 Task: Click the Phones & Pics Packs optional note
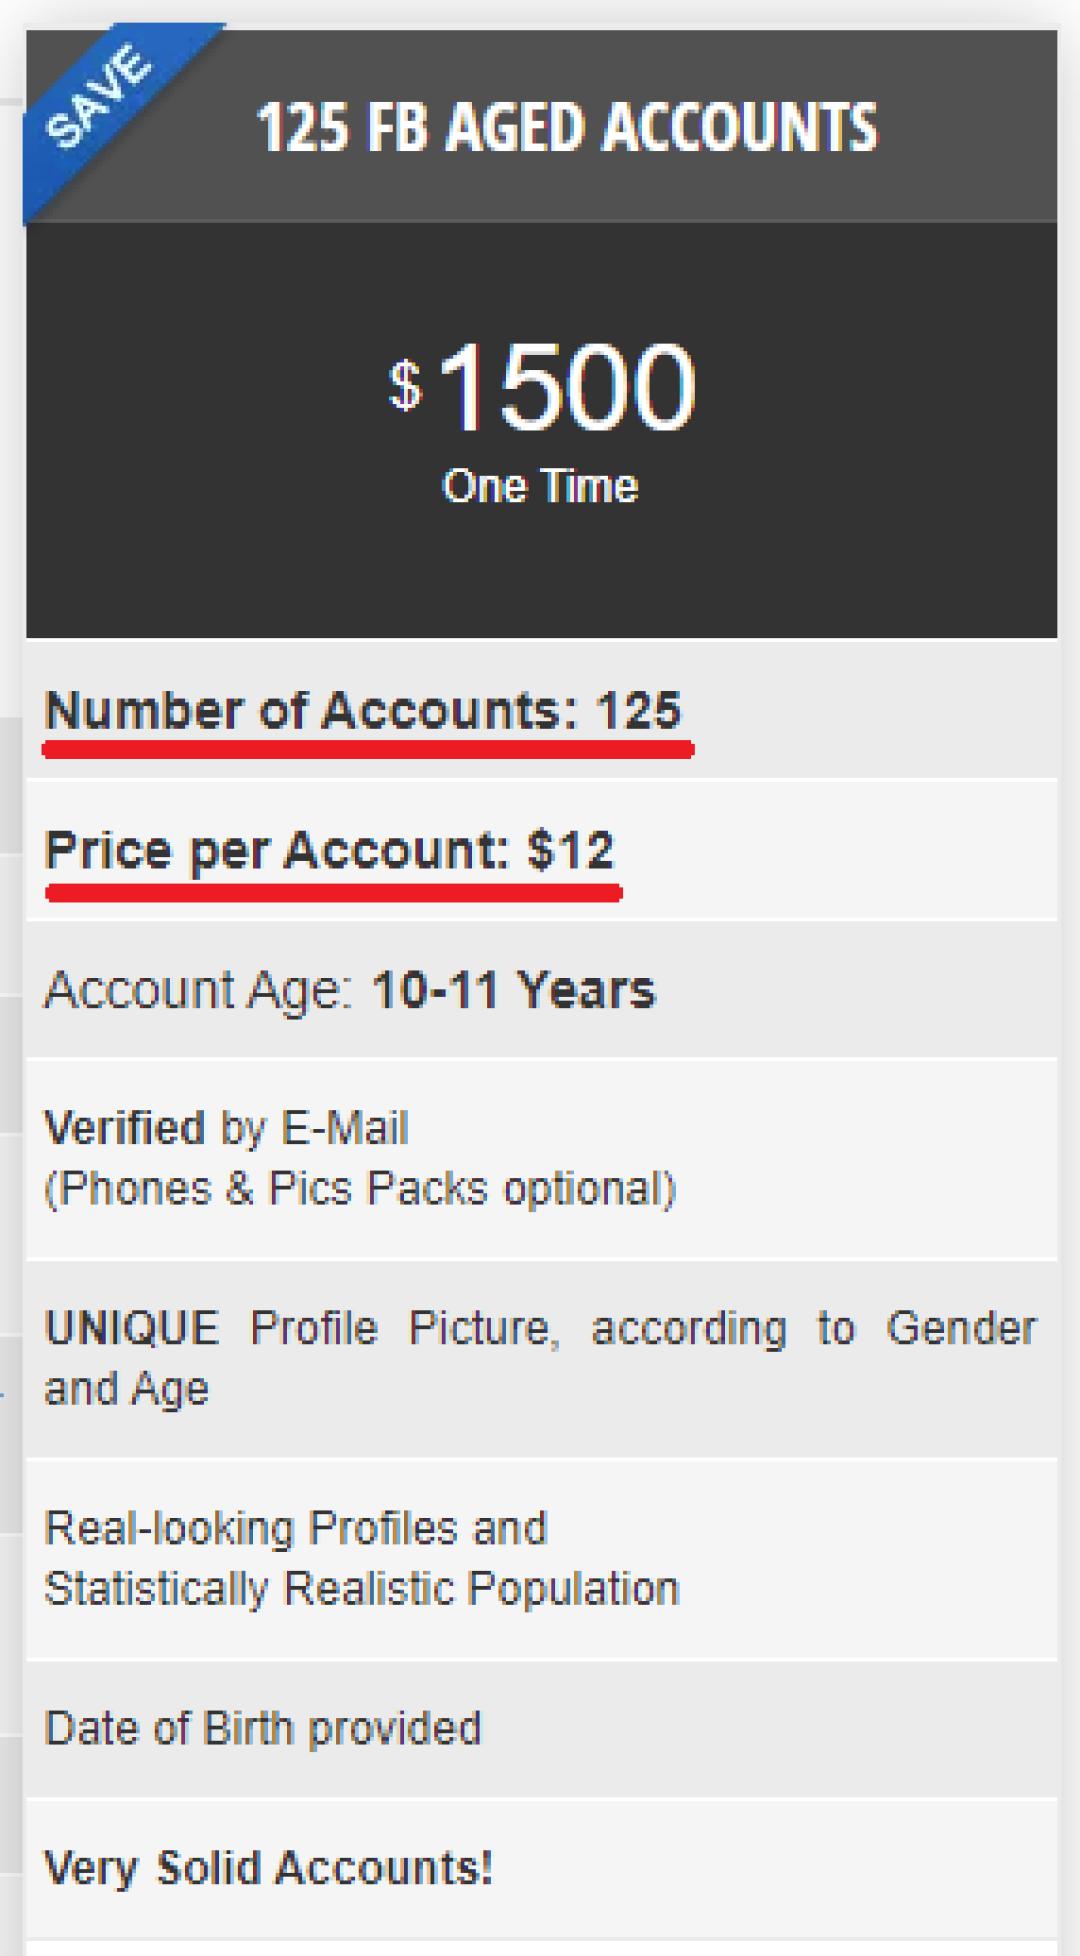tap(360, 1189)
